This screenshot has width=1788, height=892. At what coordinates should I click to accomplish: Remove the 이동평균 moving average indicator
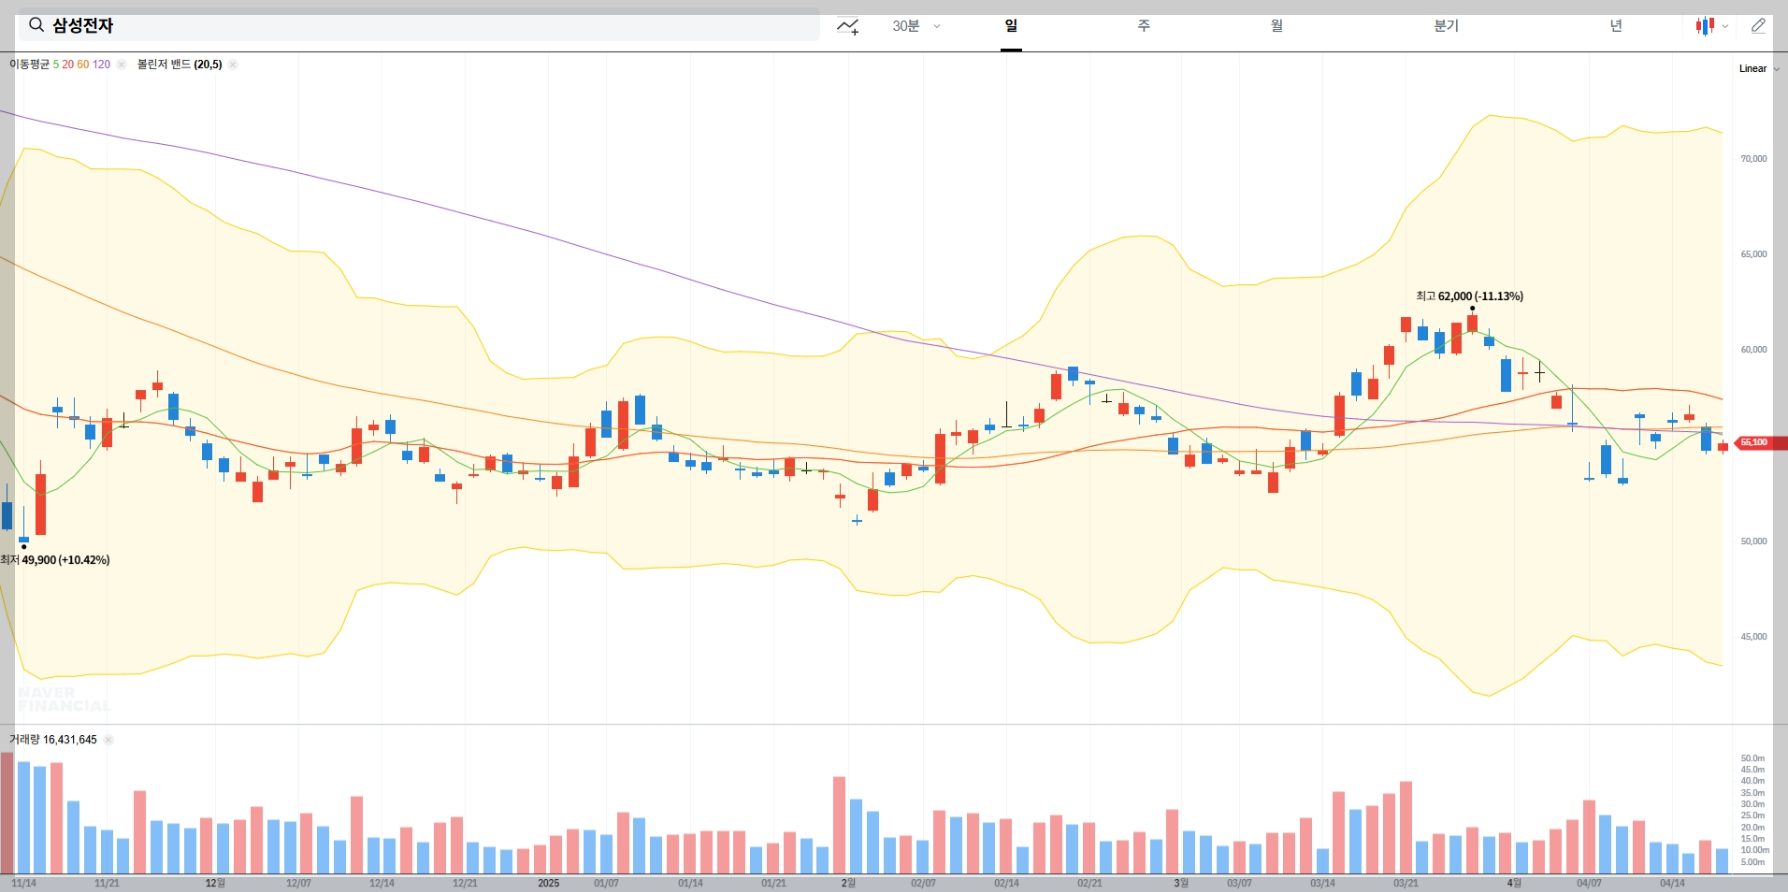click(x=121, y=64)
